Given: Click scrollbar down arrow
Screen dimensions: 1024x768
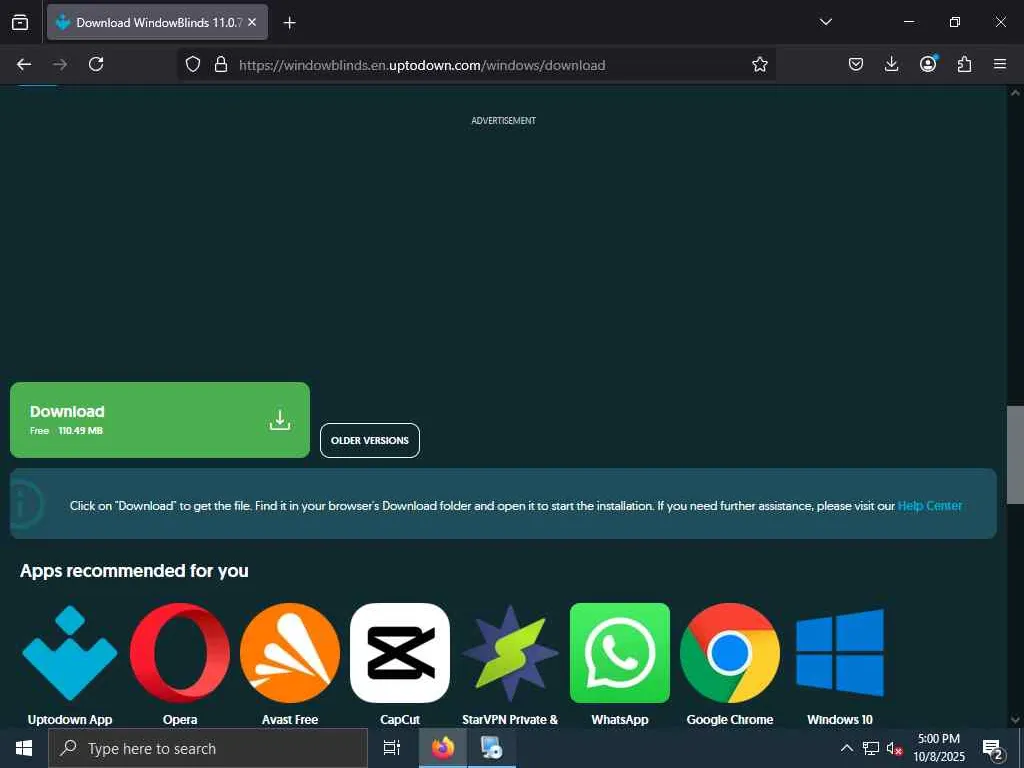Looking at the screenshot, I should pos(1015,720).
